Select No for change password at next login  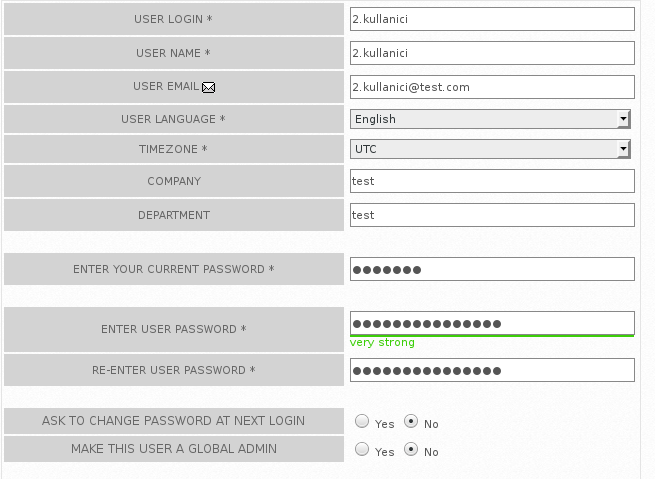[x=411, y=421]
